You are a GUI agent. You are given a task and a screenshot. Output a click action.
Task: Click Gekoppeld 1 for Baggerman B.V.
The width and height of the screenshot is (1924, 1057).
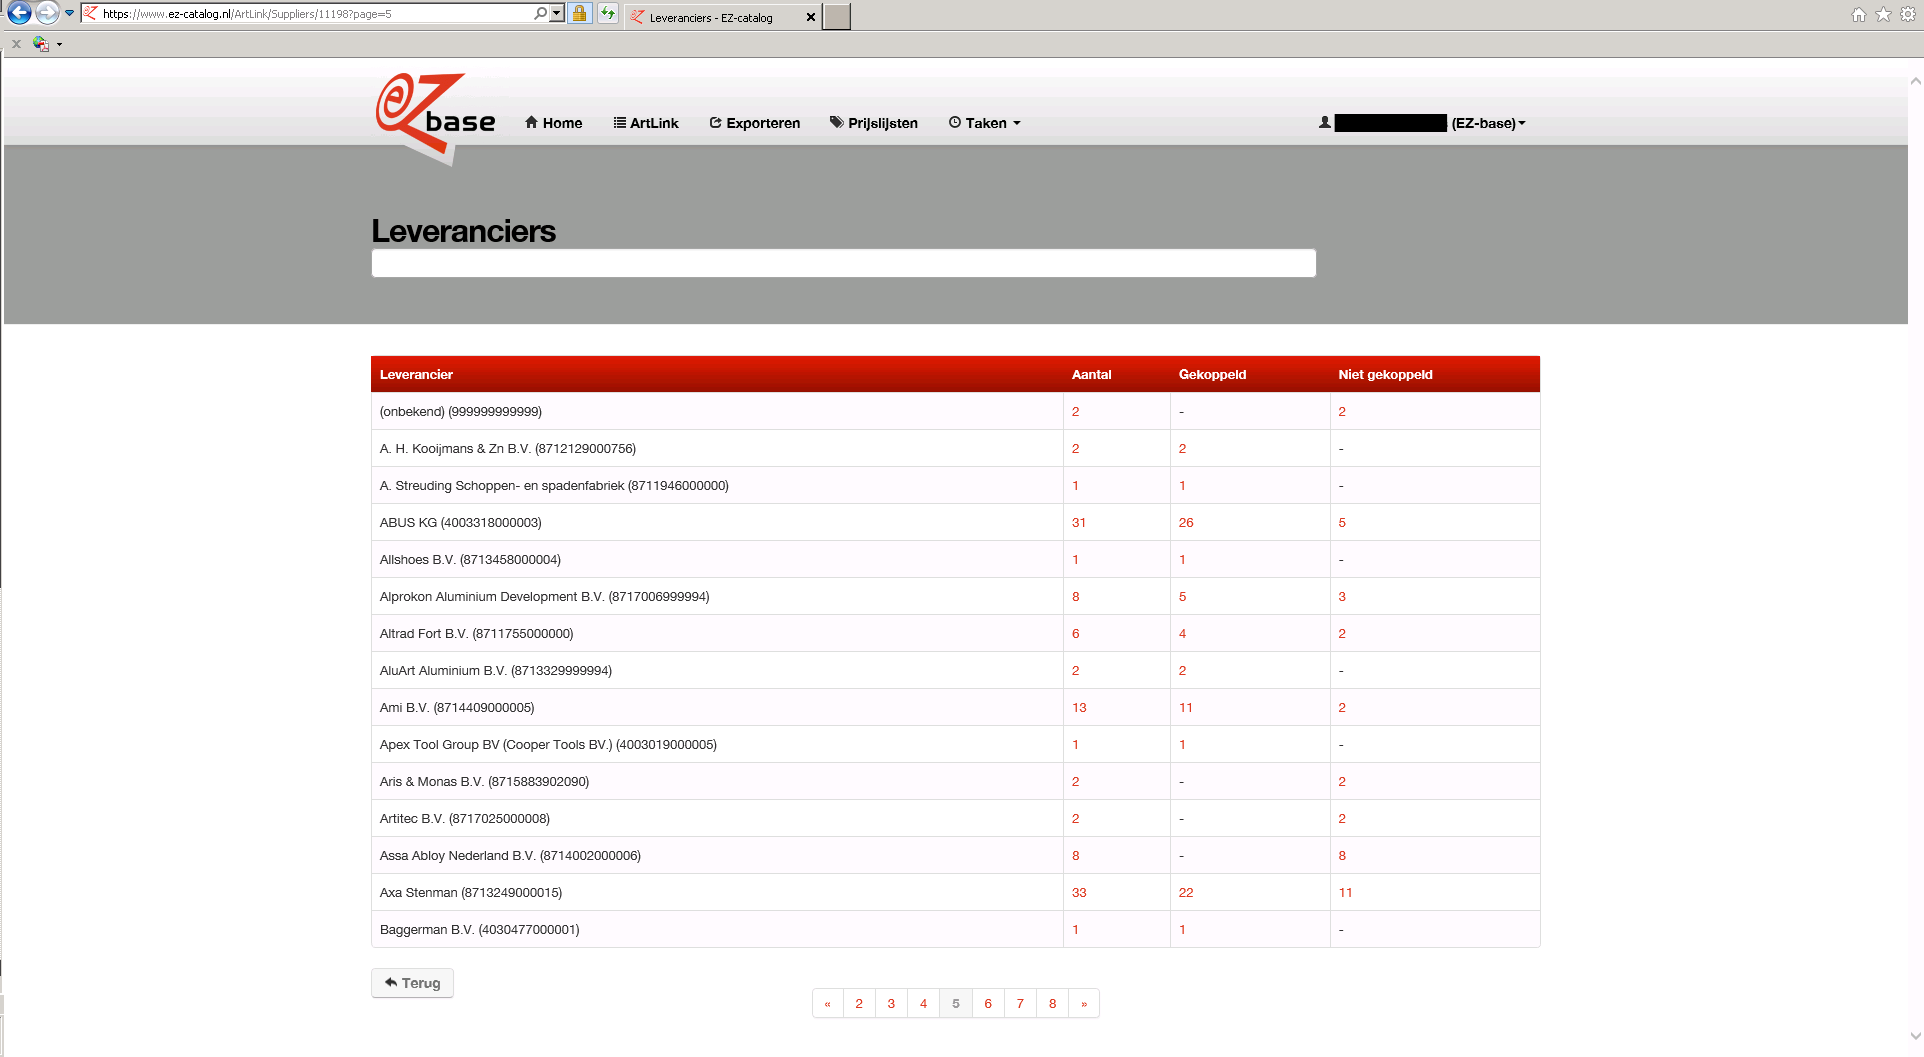1182,930
